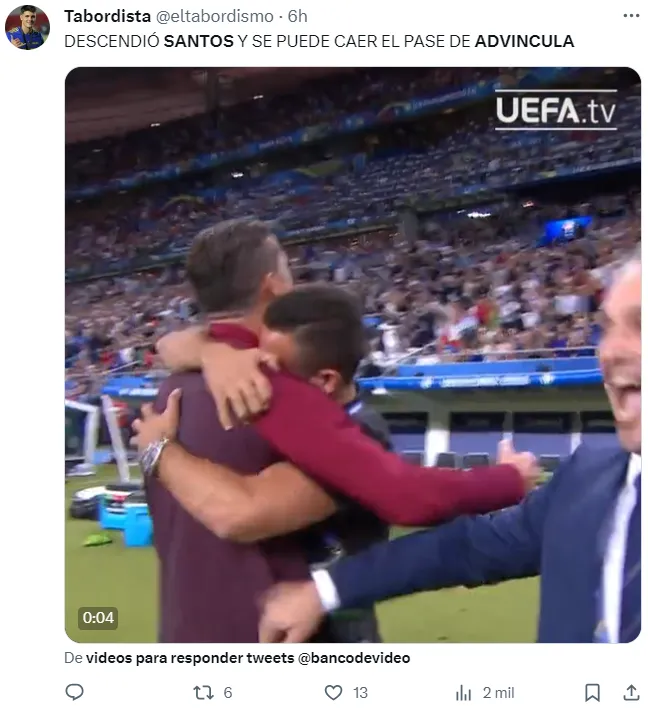648x722 pixels.
Task: Open analytics via the bar chart icon
Action: tap(463, 693)
